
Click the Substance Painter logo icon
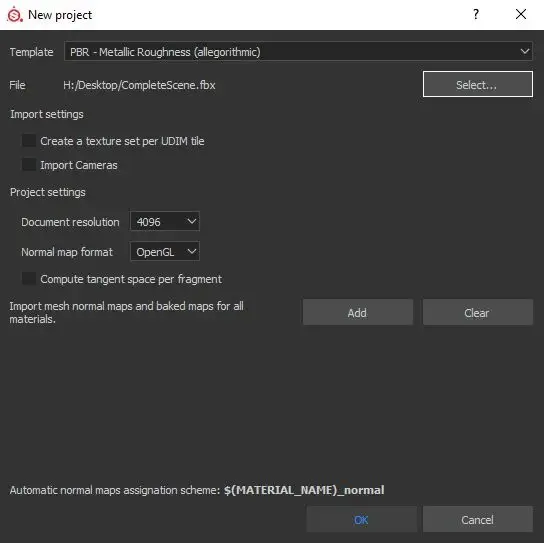[15, 15]
